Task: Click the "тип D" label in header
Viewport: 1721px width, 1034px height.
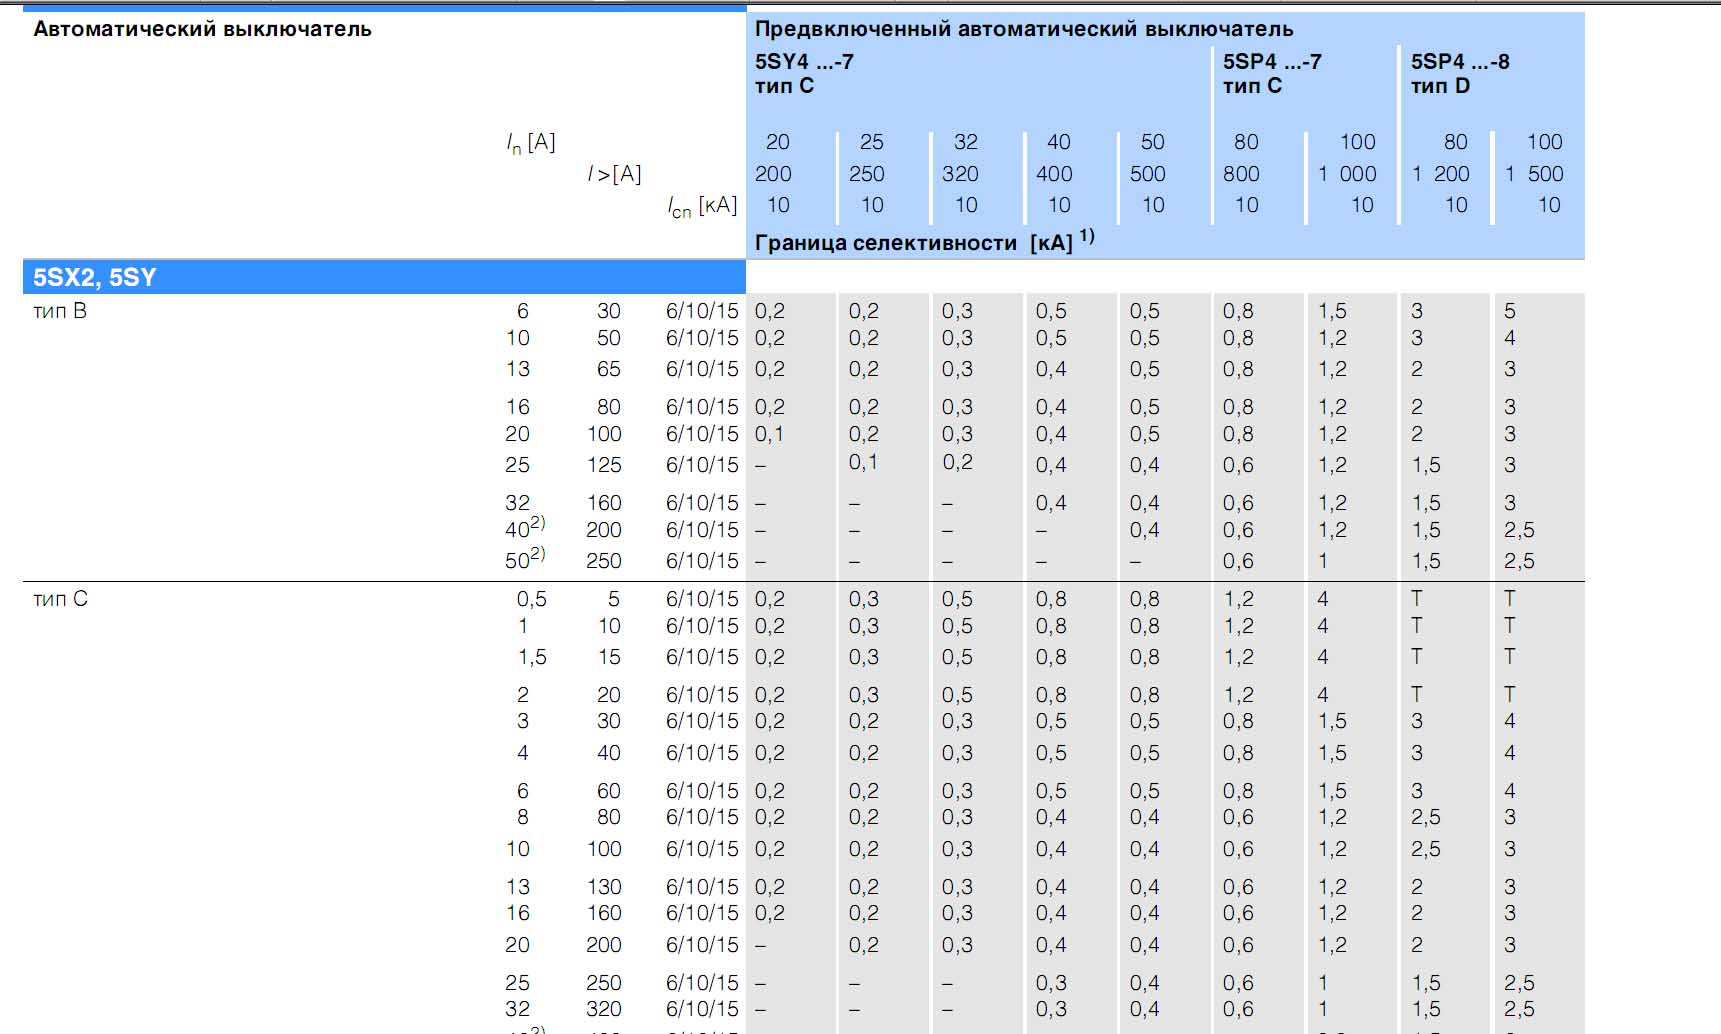Action: (x=1440, y=86)
